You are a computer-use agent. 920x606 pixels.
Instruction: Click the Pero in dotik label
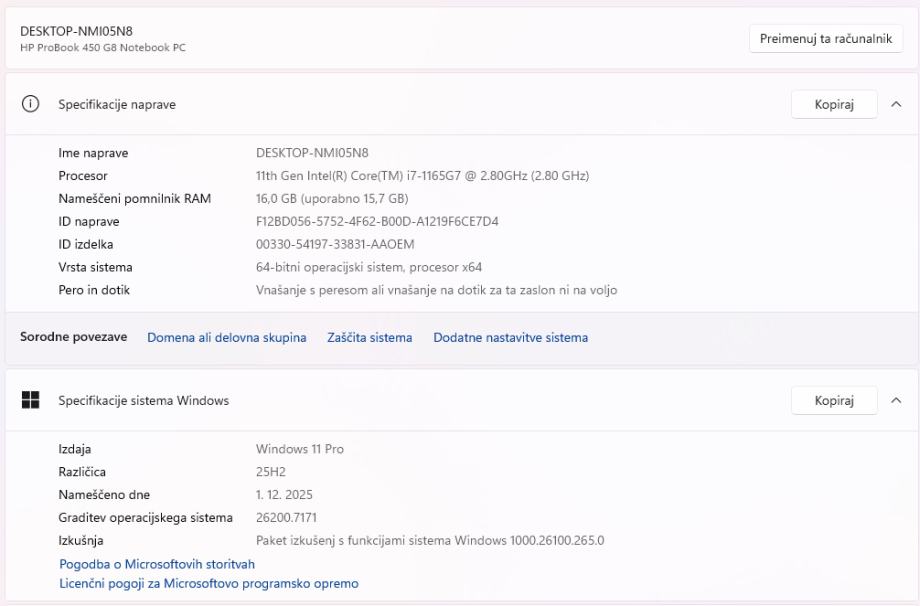pyautogui.click(x=94, y=290)
